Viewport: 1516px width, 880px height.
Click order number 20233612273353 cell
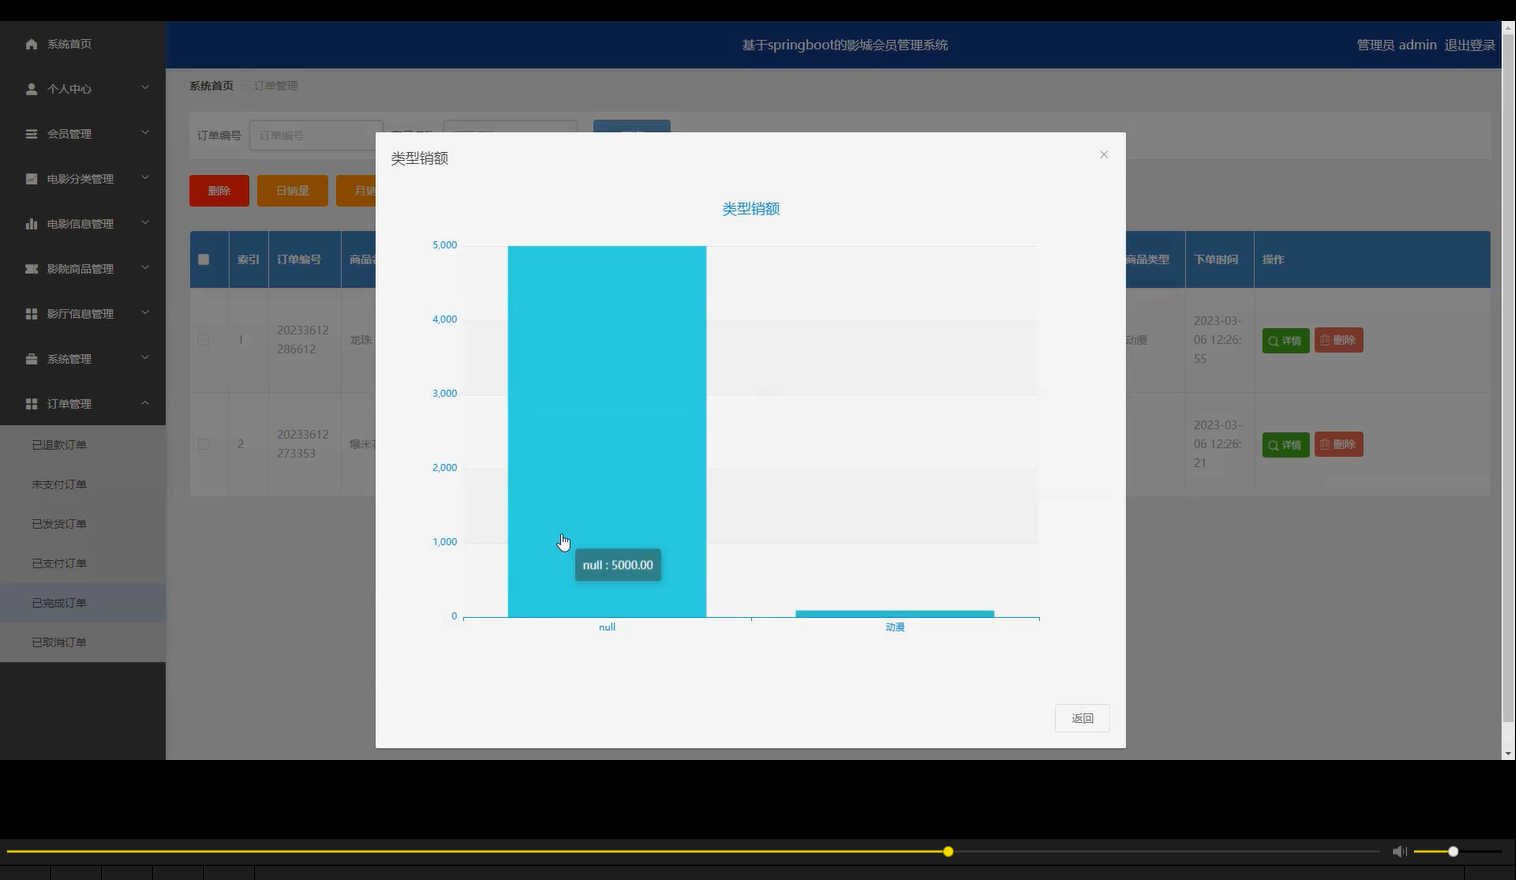click(303, 444)
